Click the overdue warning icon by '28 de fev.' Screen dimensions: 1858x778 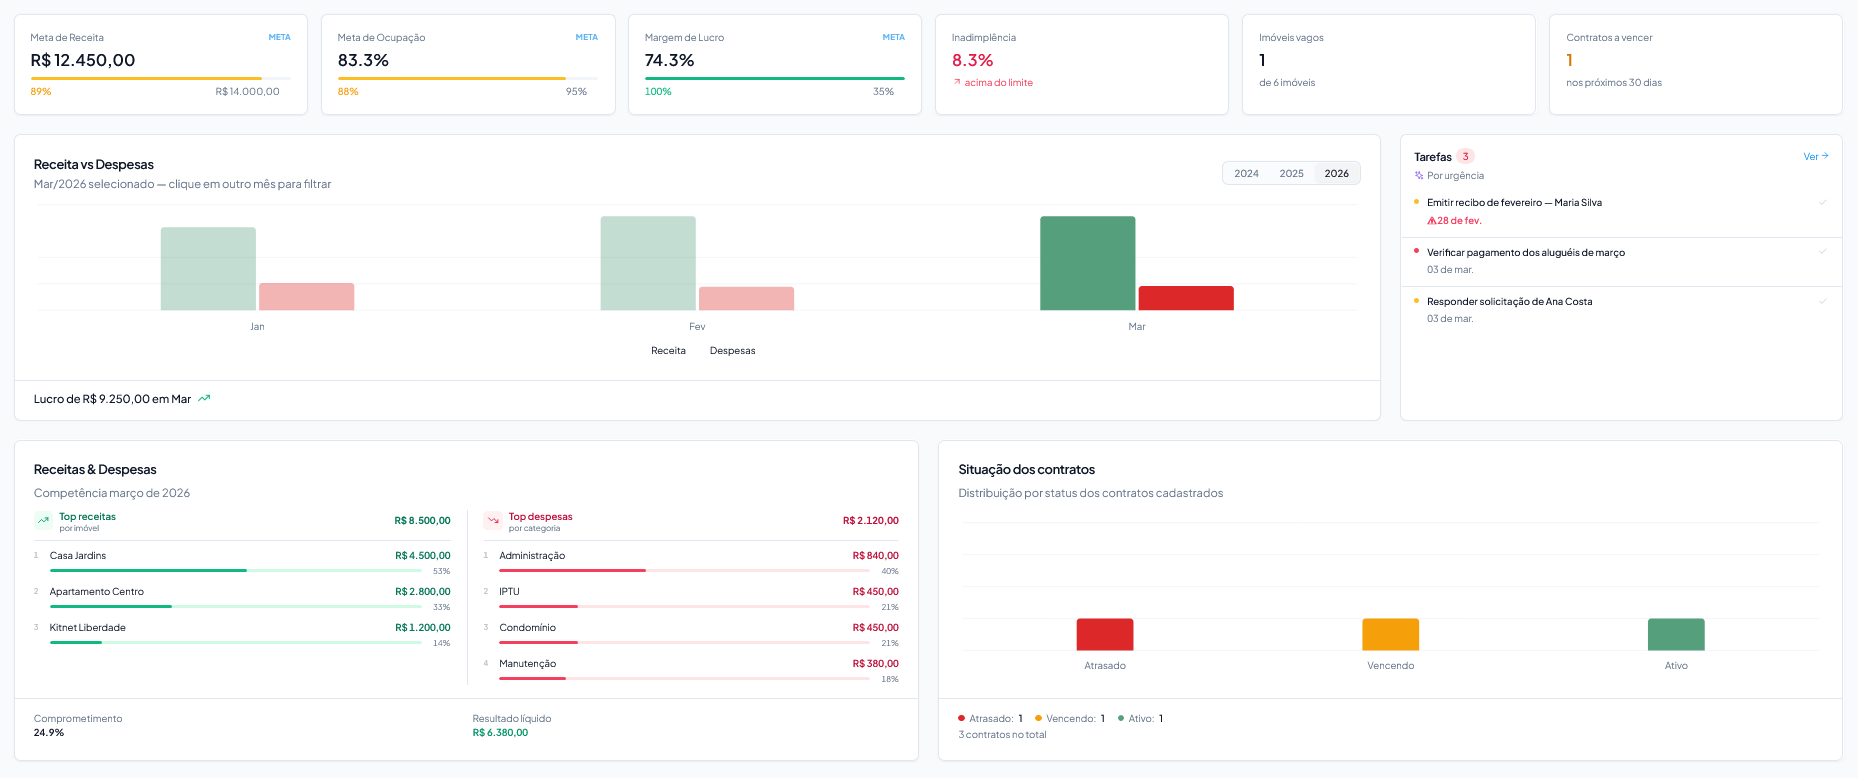[x=1431, y=221]
